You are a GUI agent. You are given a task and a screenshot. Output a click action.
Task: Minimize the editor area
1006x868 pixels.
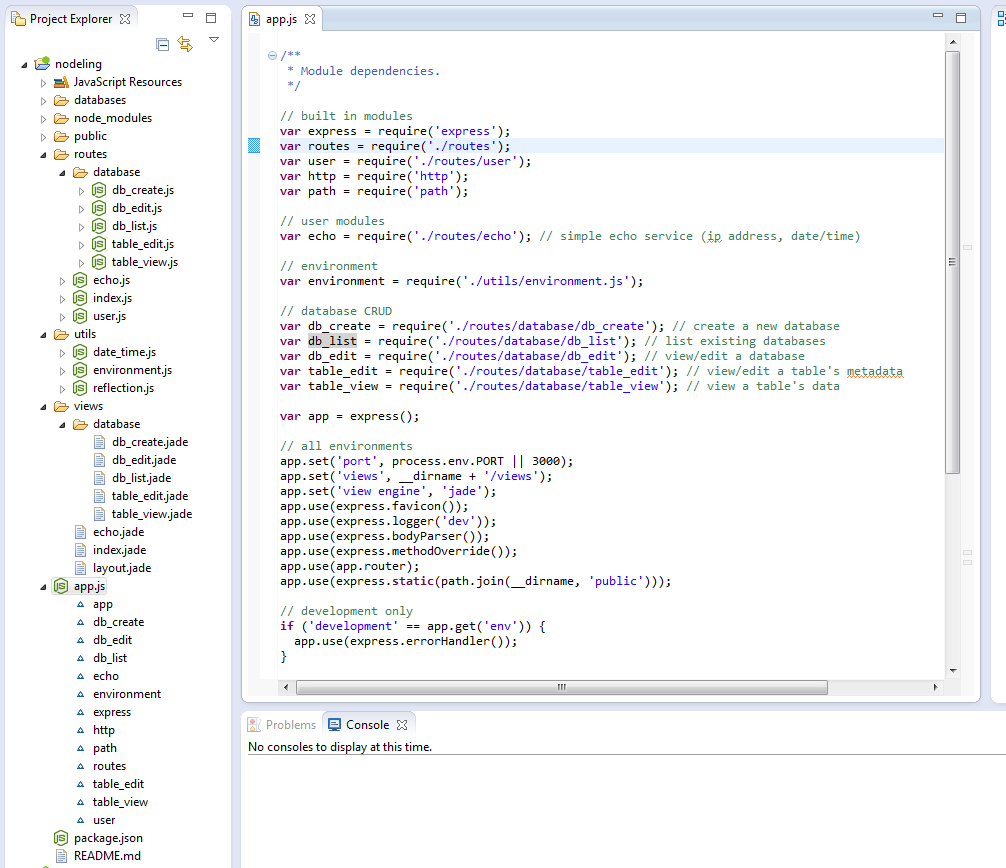(938, 15)
